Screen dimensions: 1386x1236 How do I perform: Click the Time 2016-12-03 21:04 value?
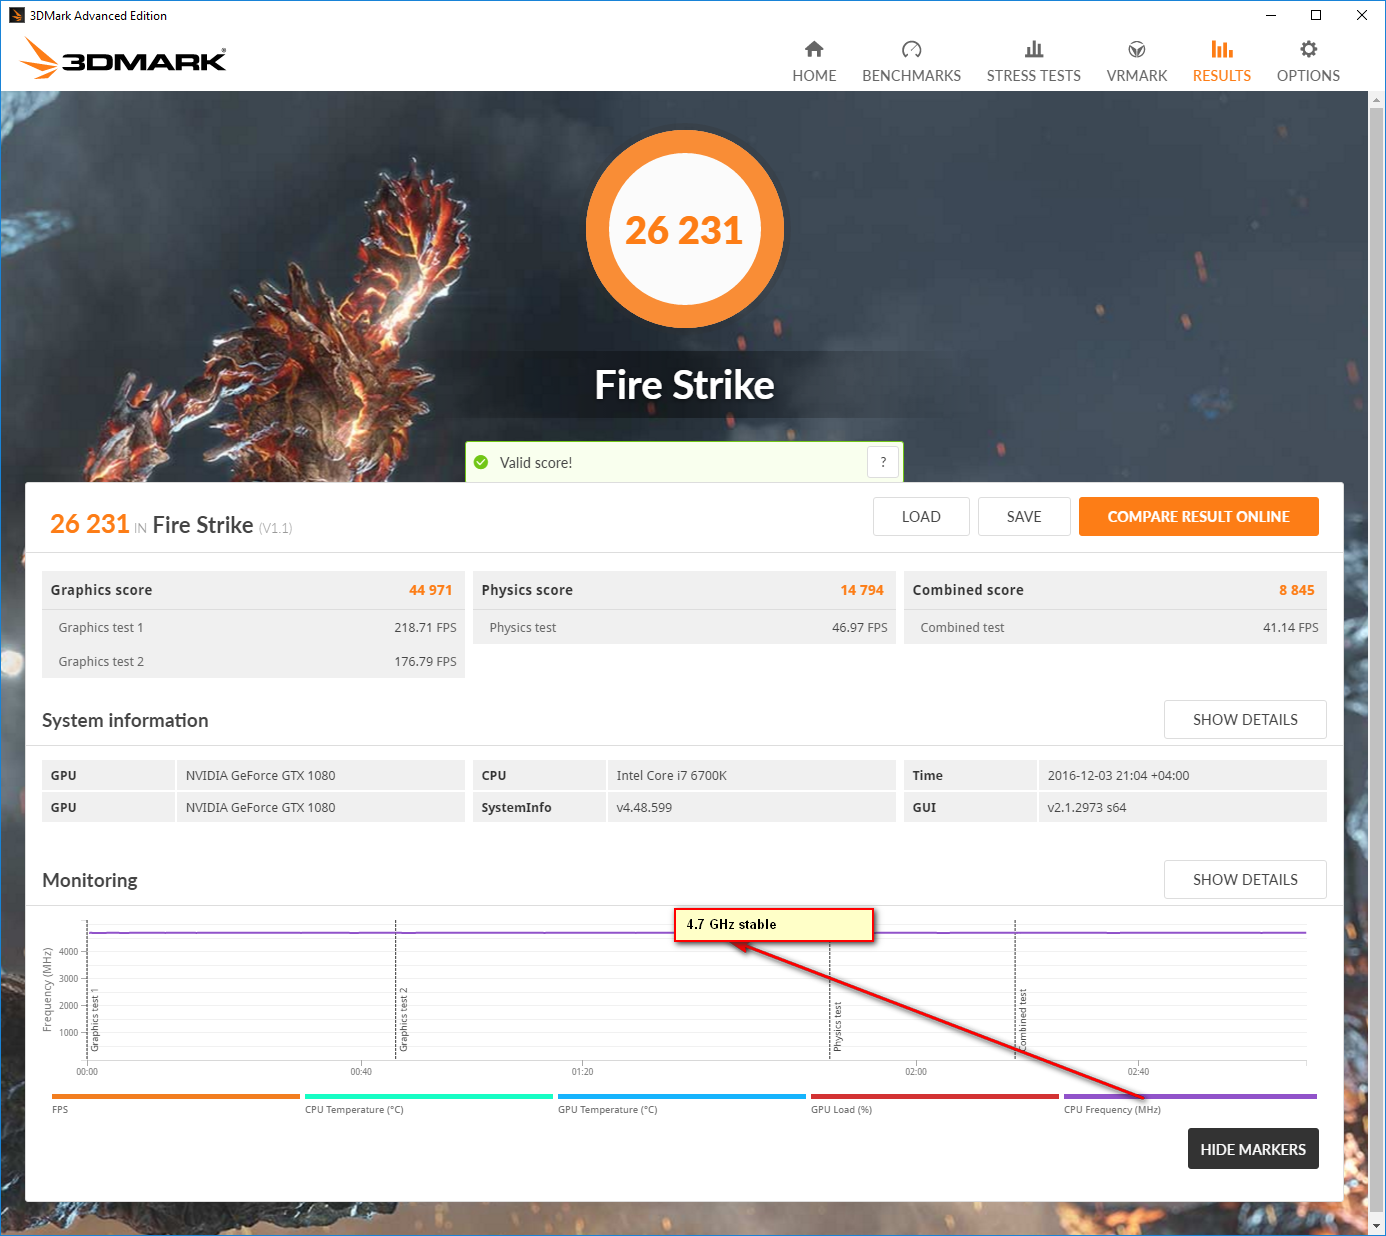click(1183, 775)
